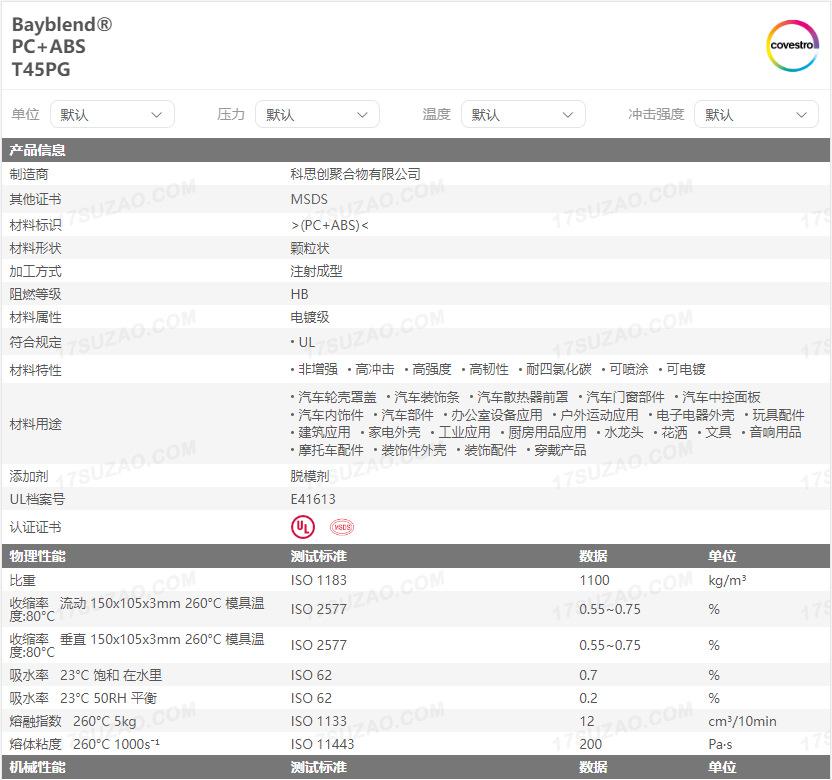Expand the 压力 (pressure) dropdown
The image size is (832, 780).
(317, 115)
